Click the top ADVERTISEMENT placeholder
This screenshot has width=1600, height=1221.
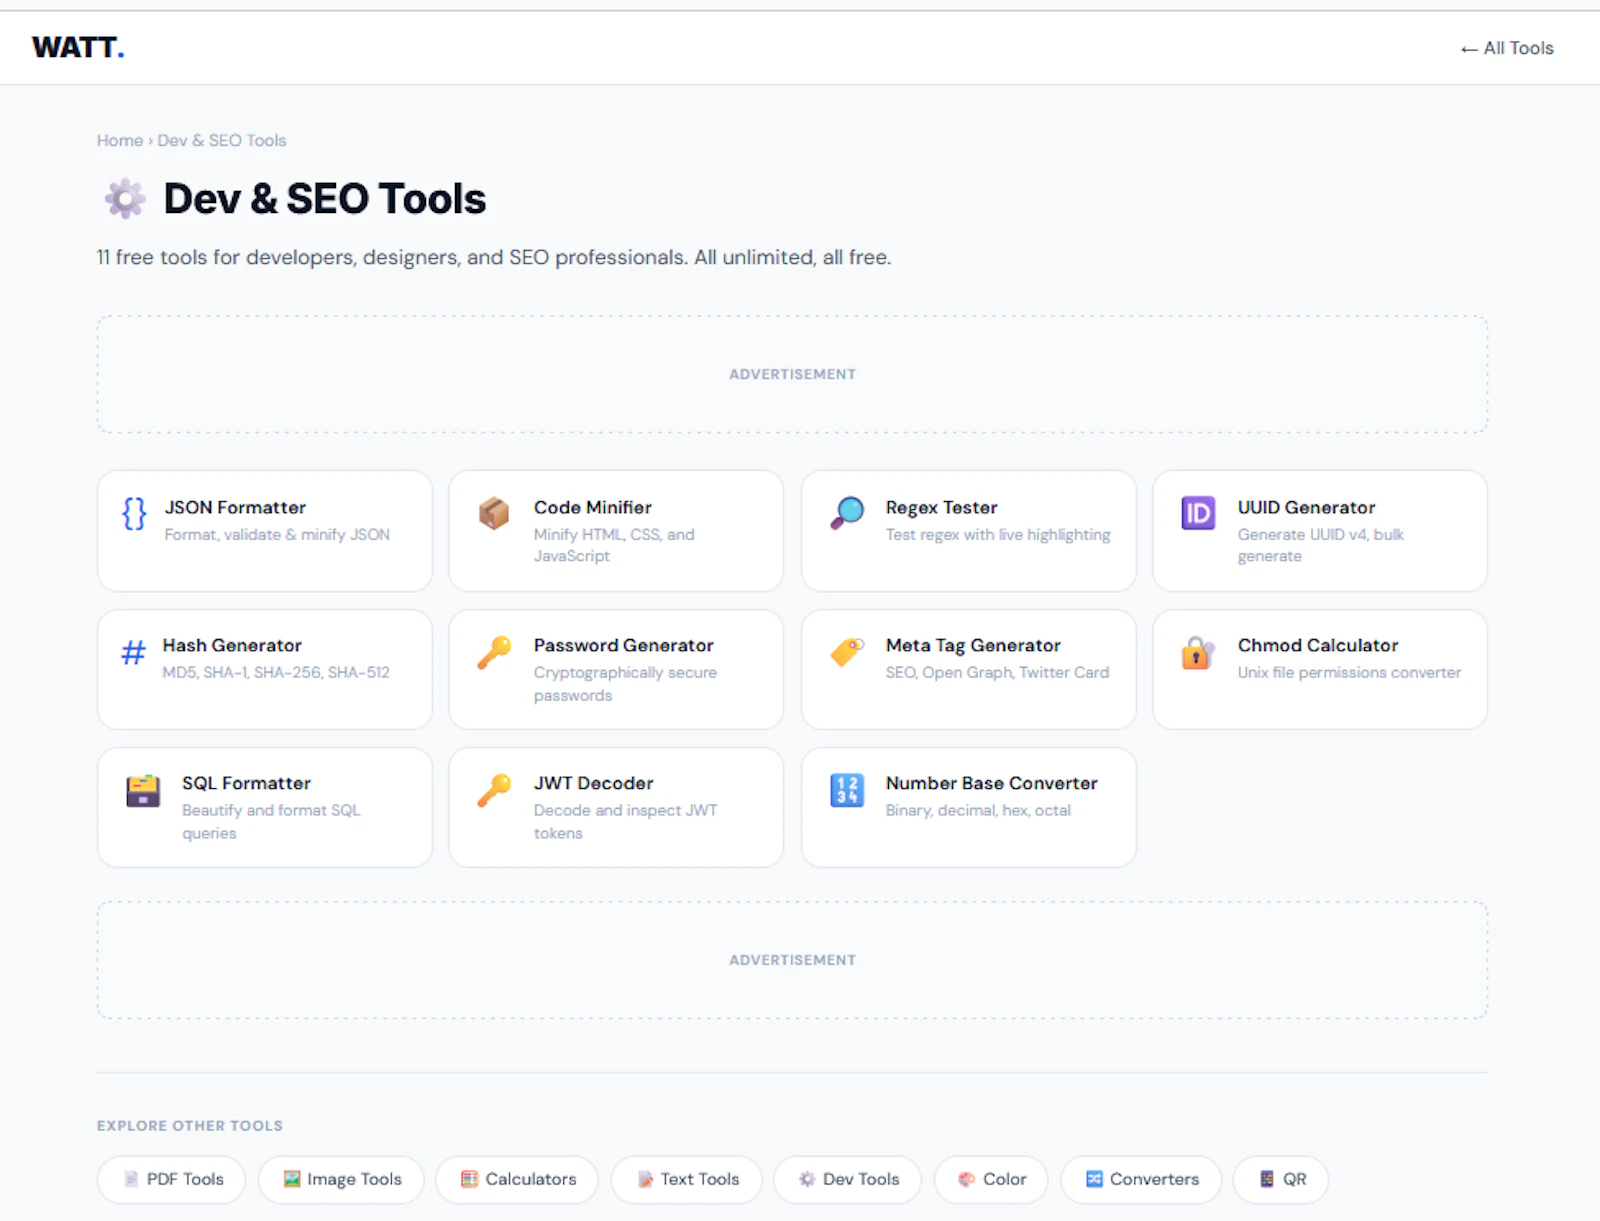coord(792,374)
